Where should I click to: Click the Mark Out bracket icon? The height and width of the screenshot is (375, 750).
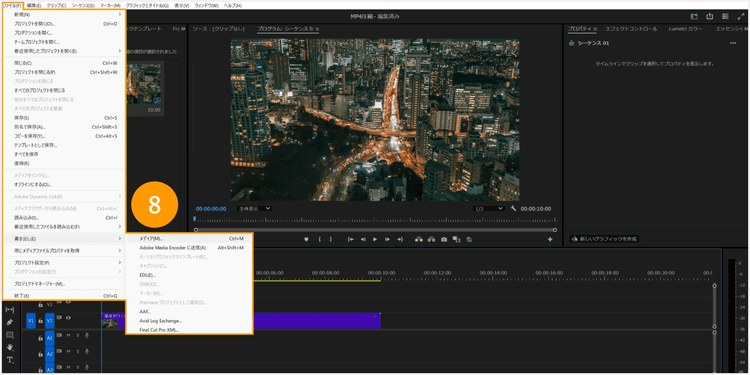[x=331, y=239]
